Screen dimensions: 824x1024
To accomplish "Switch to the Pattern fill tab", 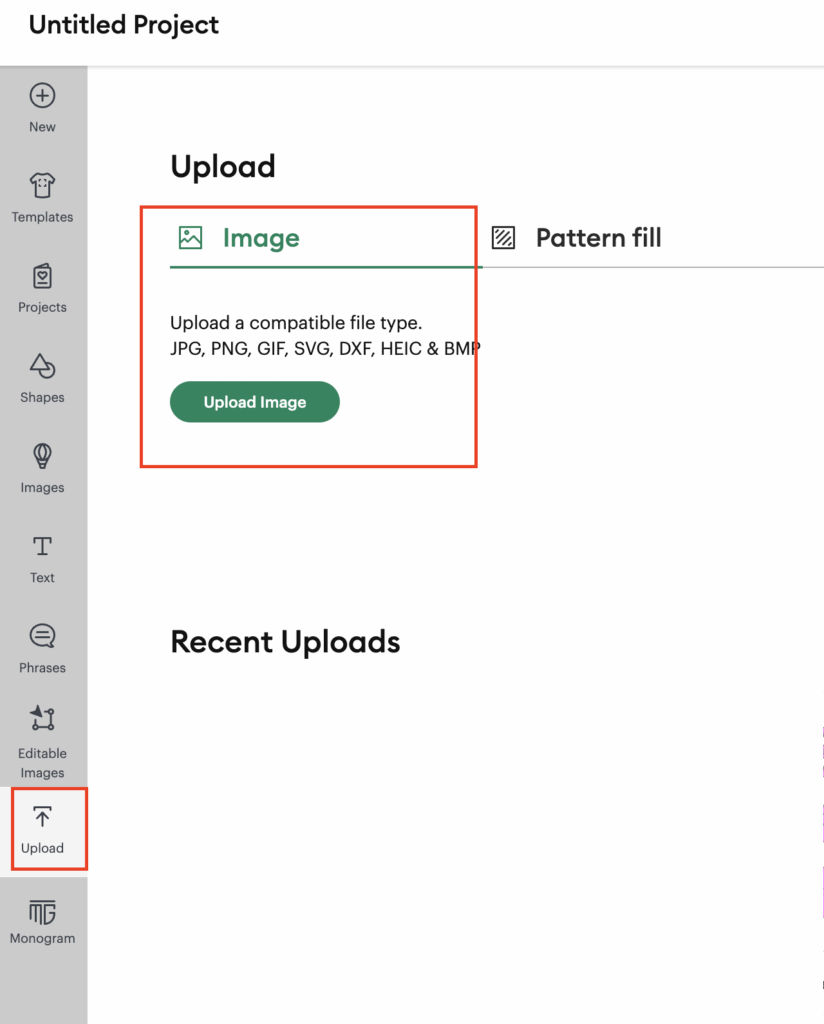I will (x=598, y=238).
